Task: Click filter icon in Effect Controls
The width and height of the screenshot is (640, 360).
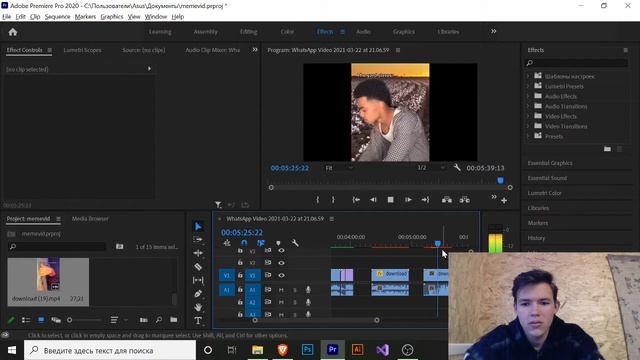Action: coord(218,204)
